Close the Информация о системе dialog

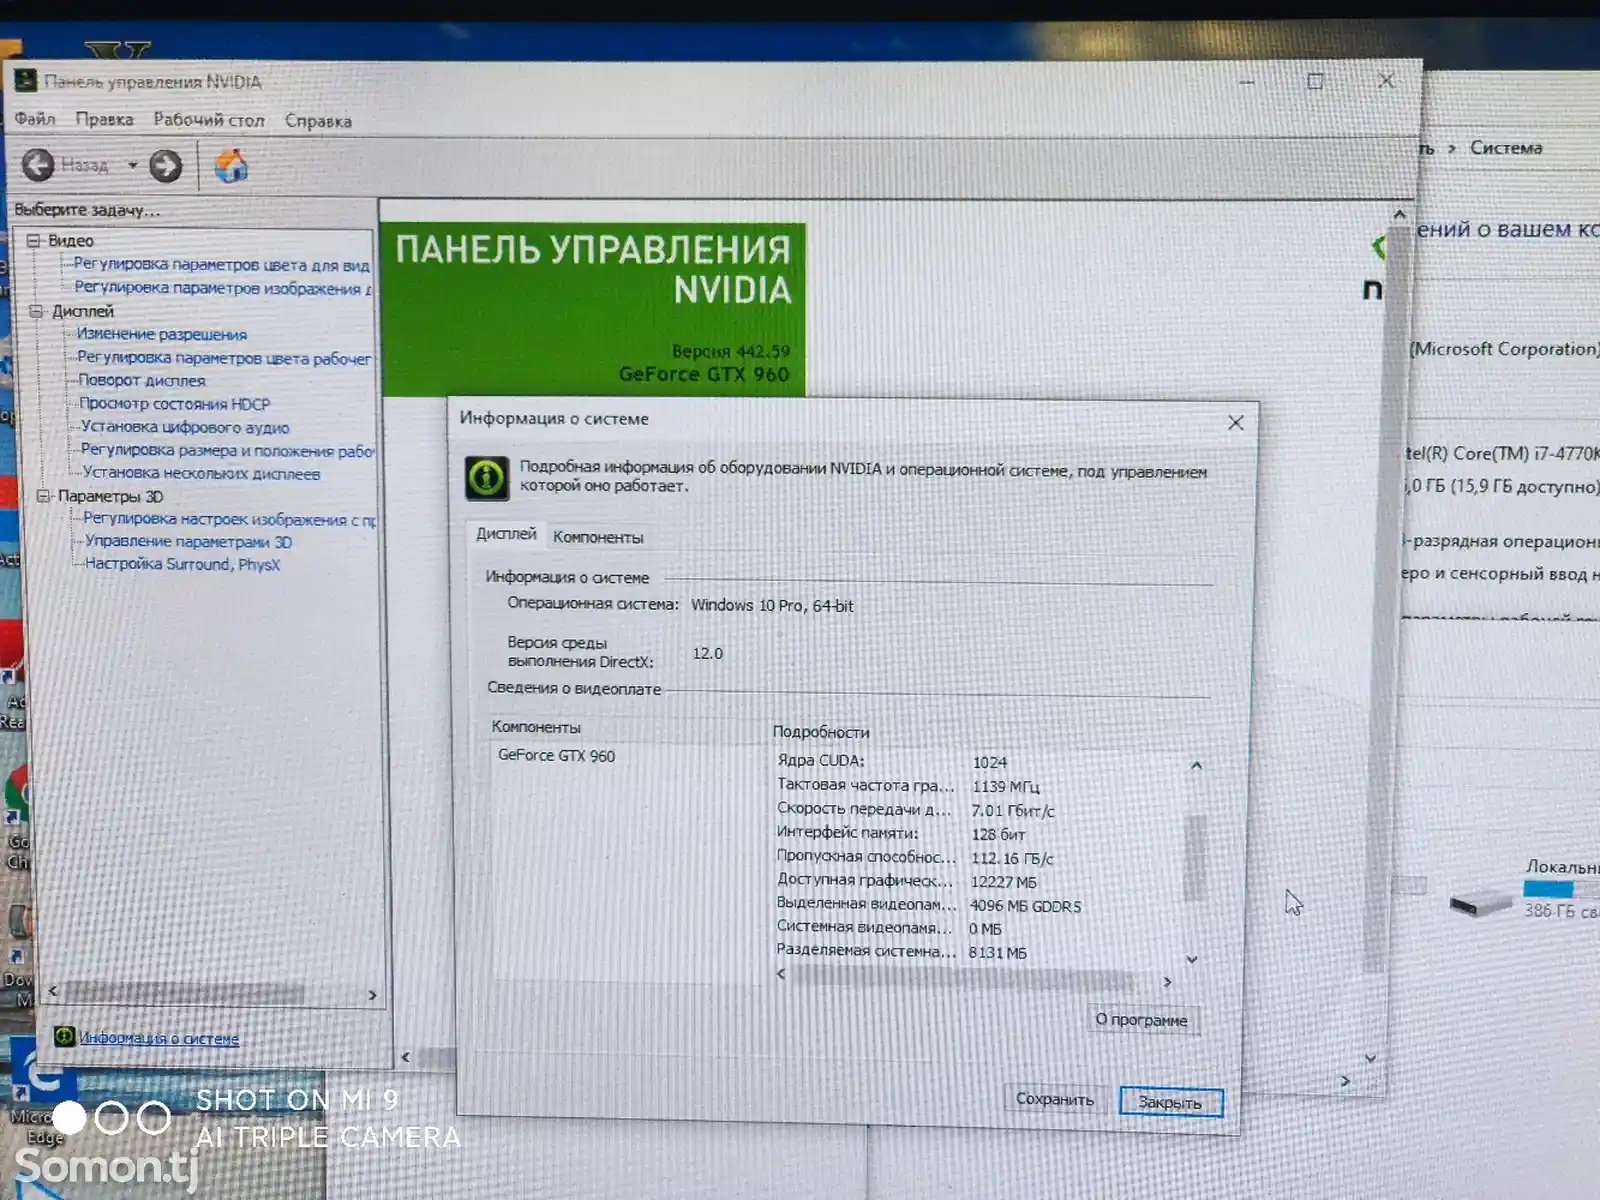pos(1236,423)
